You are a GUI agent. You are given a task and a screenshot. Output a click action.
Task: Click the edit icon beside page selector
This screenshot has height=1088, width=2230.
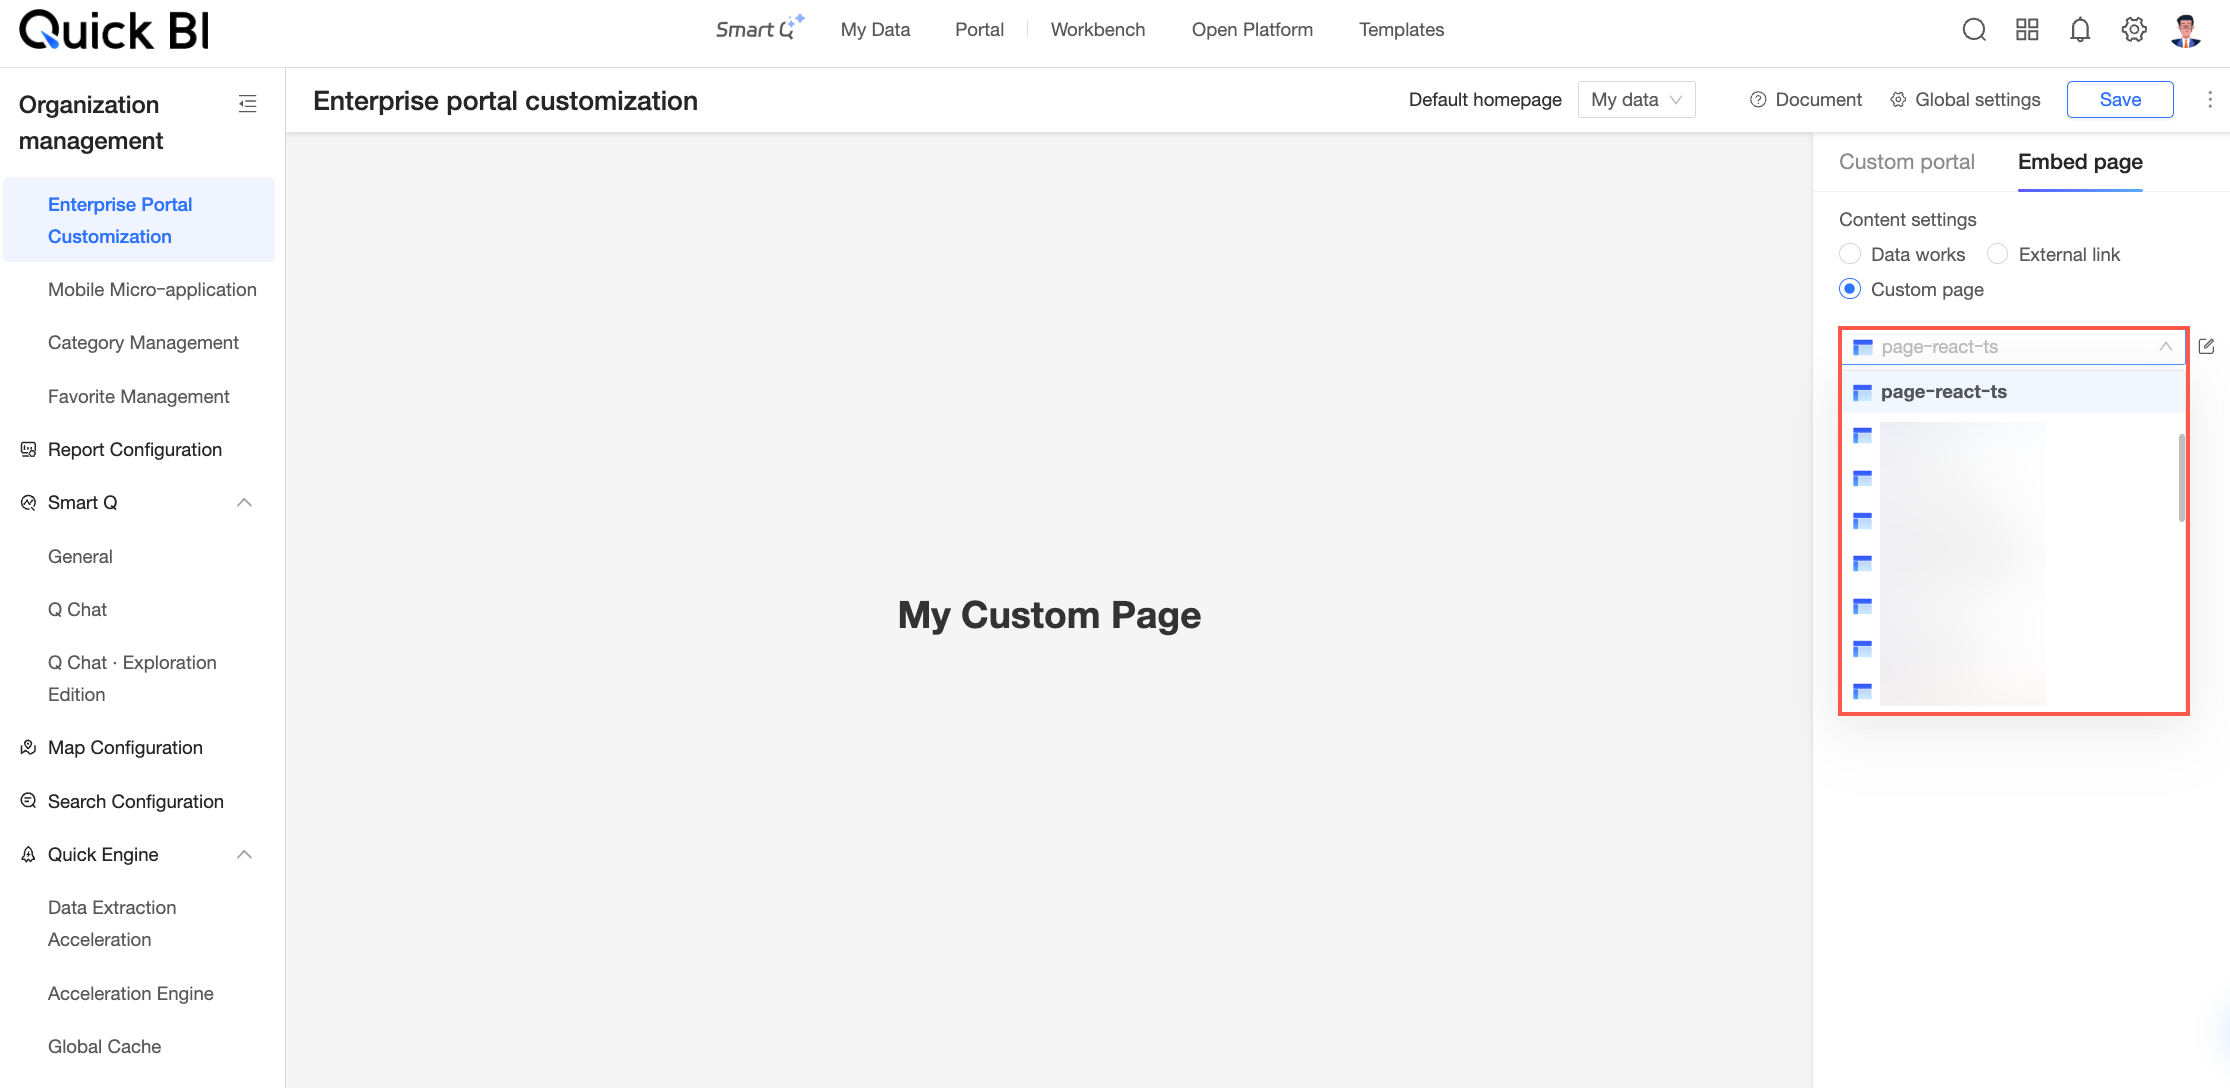(x=2207, y=346)
